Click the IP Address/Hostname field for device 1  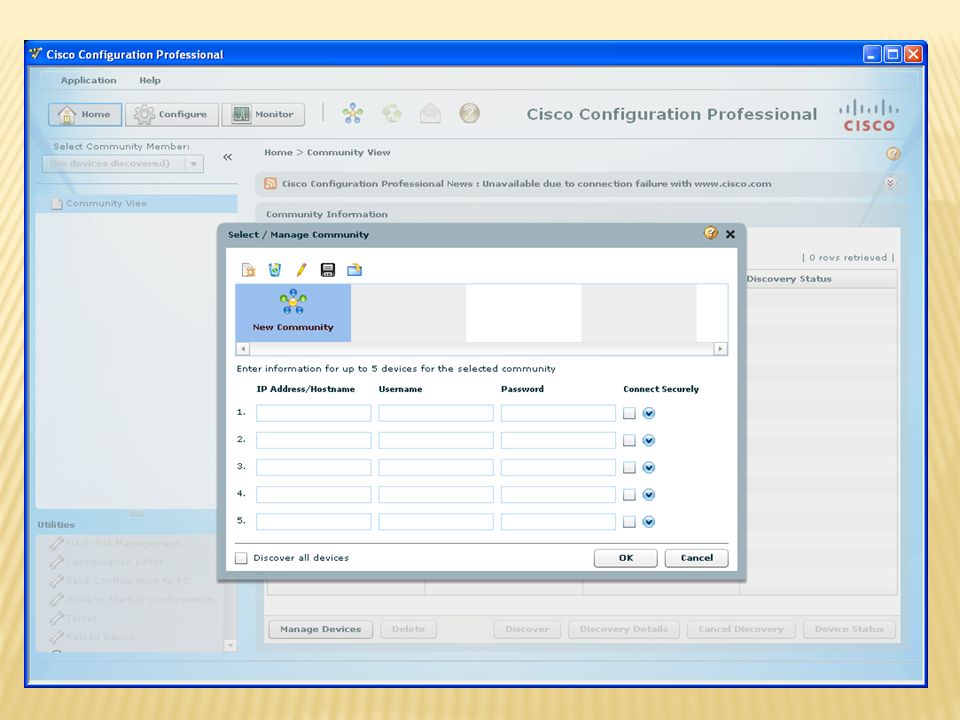[313, 413]
